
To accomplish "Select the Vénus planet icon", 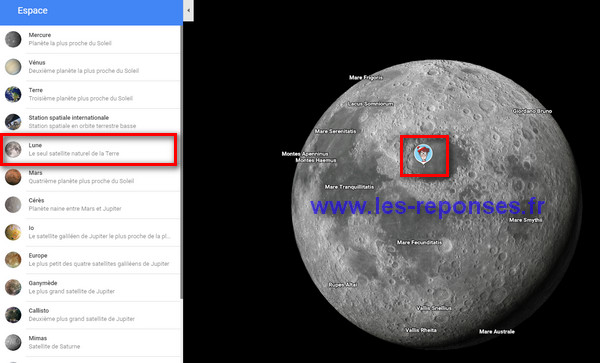I will [13, 67].
